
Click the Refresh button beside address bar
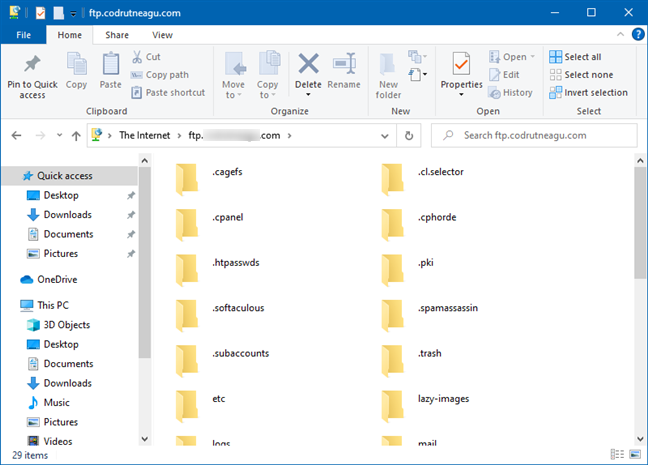tap(409, 136)
